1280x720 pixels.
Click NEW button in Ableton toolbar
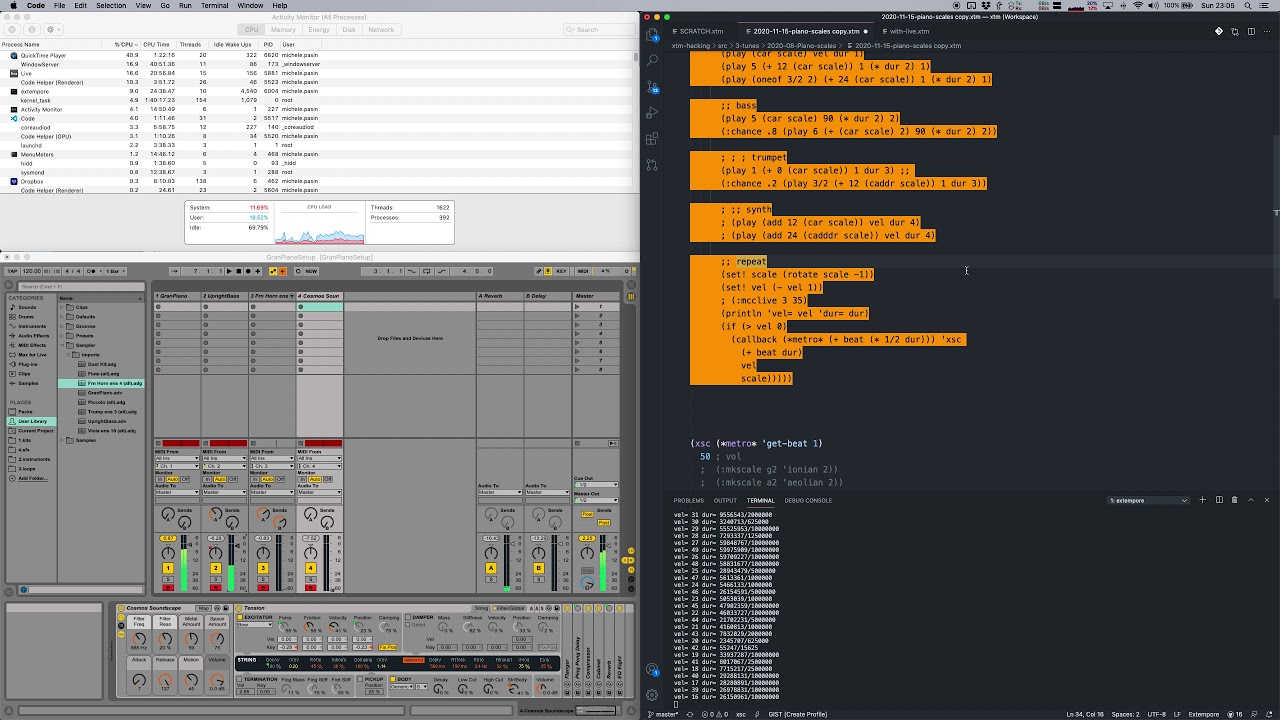[x=311, y=271]
